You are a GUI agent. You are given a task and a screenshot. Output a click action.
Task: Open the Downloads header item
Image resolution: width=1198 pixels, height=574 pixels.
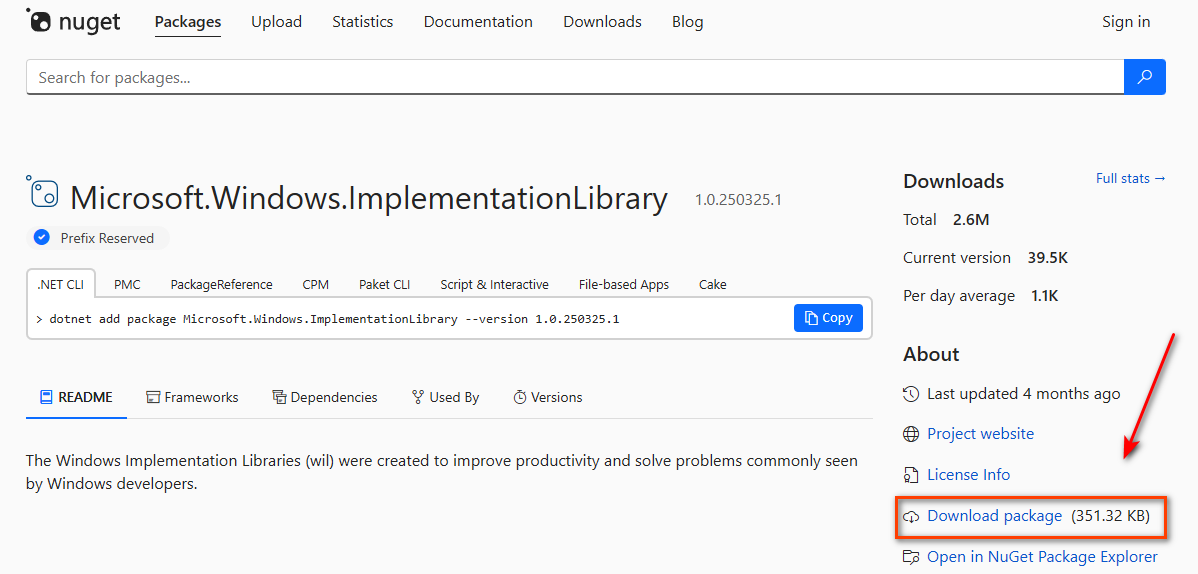(603, 22)
